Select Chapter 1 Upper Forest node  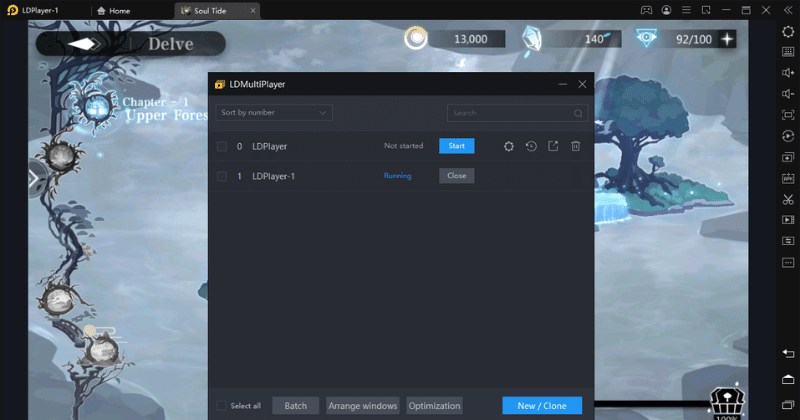(95, 108)
